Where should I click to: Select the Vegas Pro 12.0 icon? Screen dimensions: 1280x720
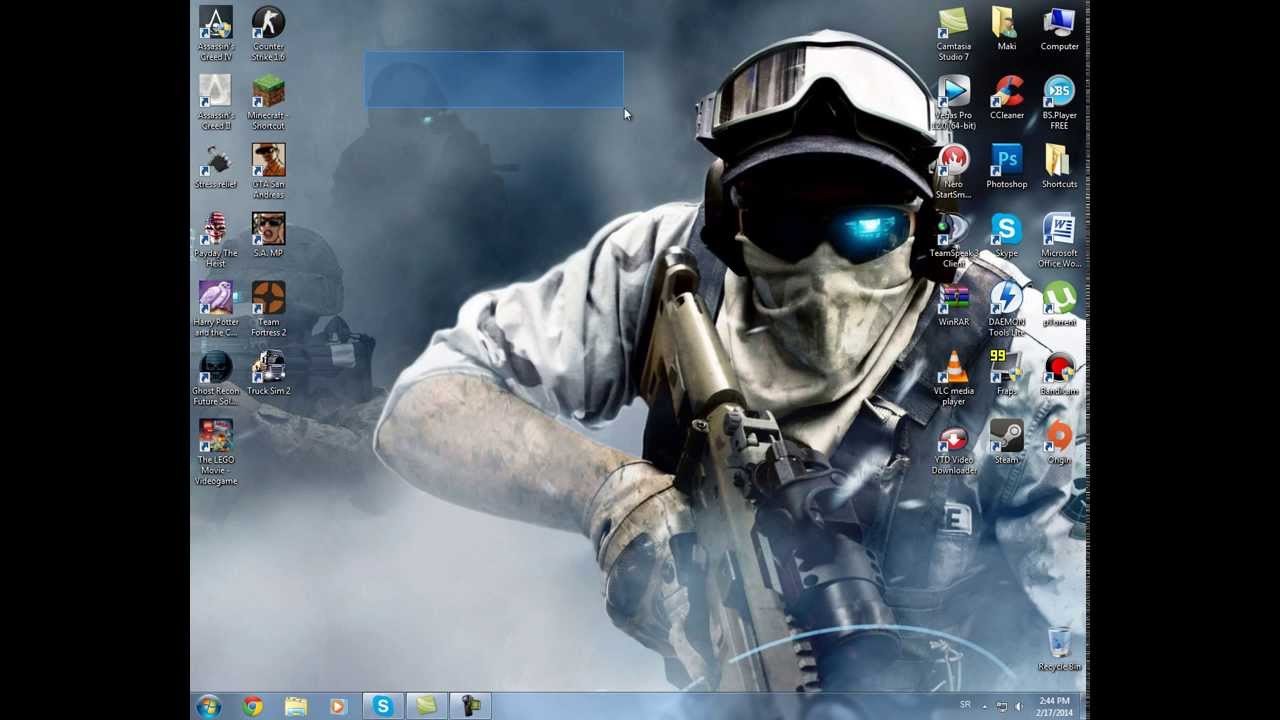point(954,103)
